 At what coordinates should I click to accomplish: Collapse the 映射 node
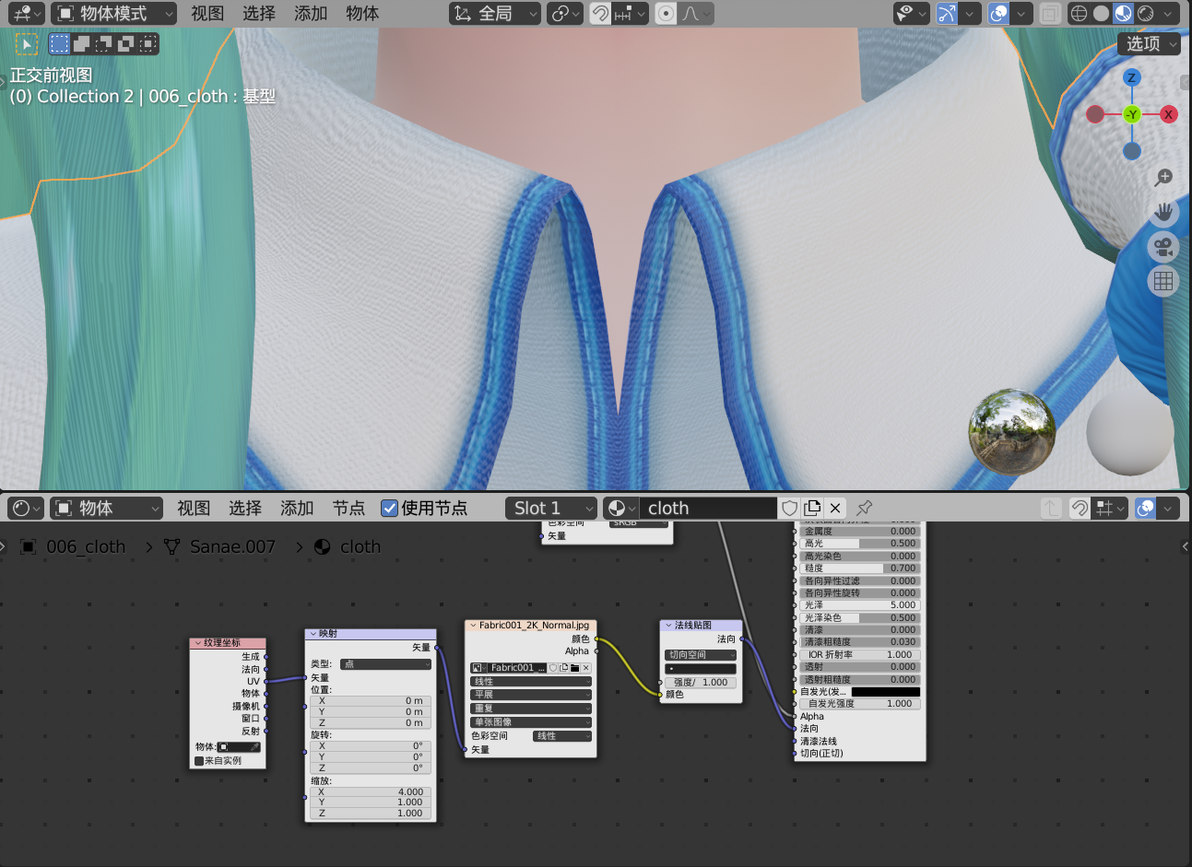coord(313,634)
